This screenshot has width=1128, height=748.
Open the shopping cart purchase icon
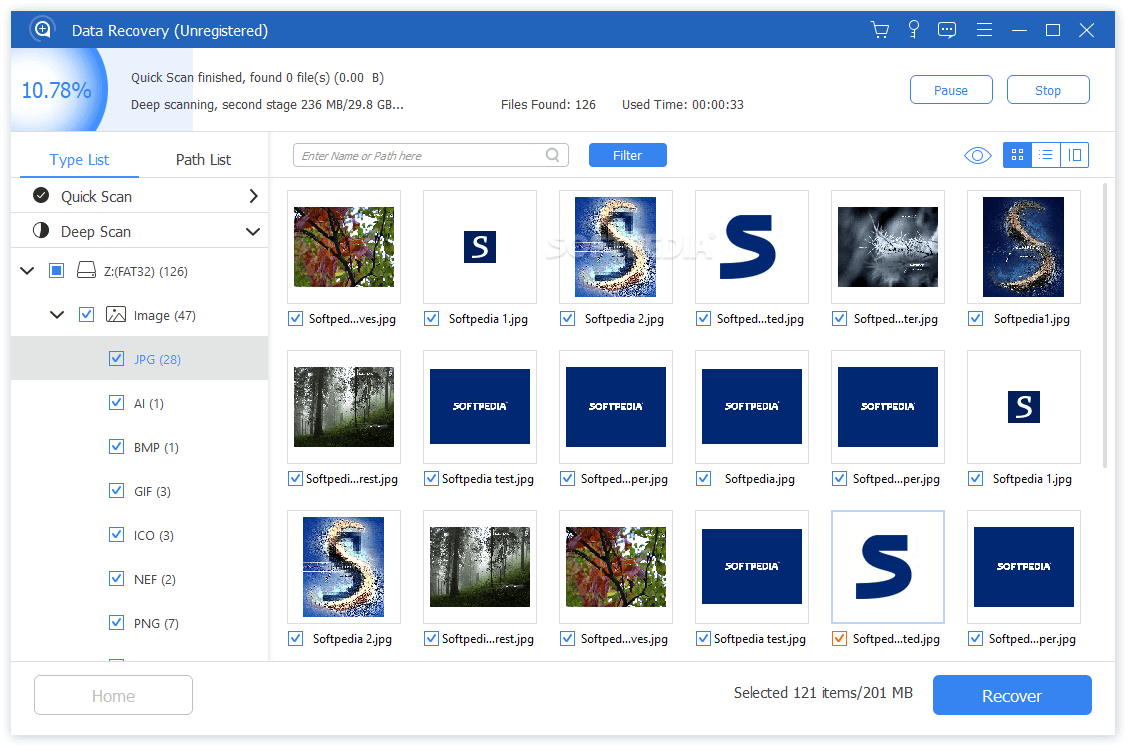tap(880, 30)
